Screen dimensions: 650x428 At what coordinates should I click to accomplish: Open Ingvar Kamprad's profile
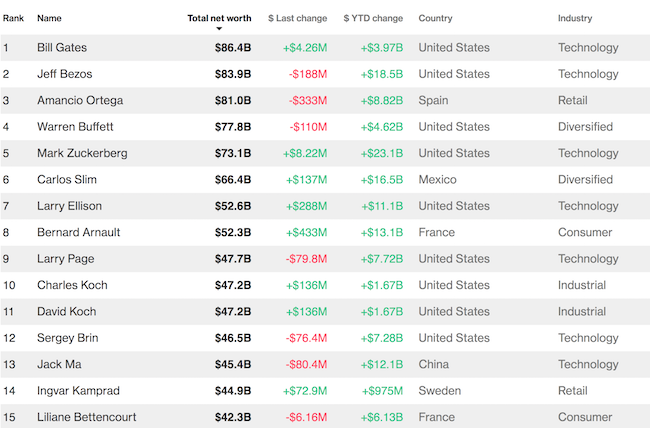(x=78, y=391)
